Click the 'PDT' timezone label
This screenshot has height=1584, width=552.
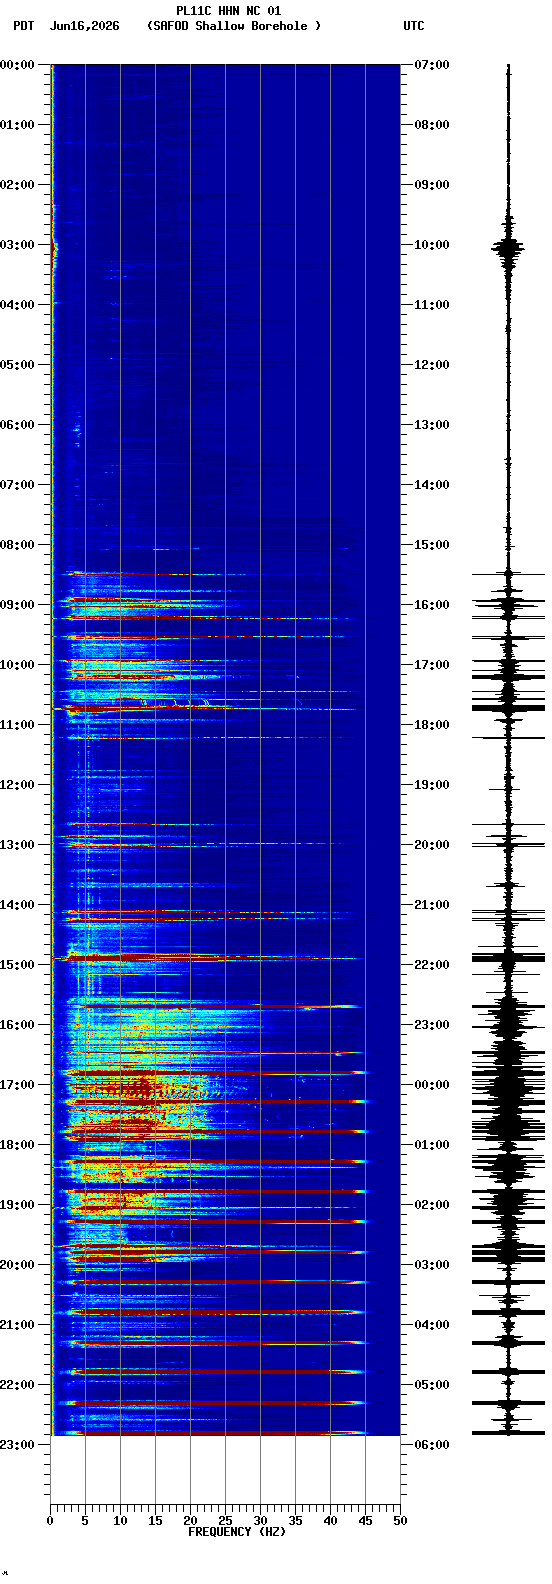[23, 26]
